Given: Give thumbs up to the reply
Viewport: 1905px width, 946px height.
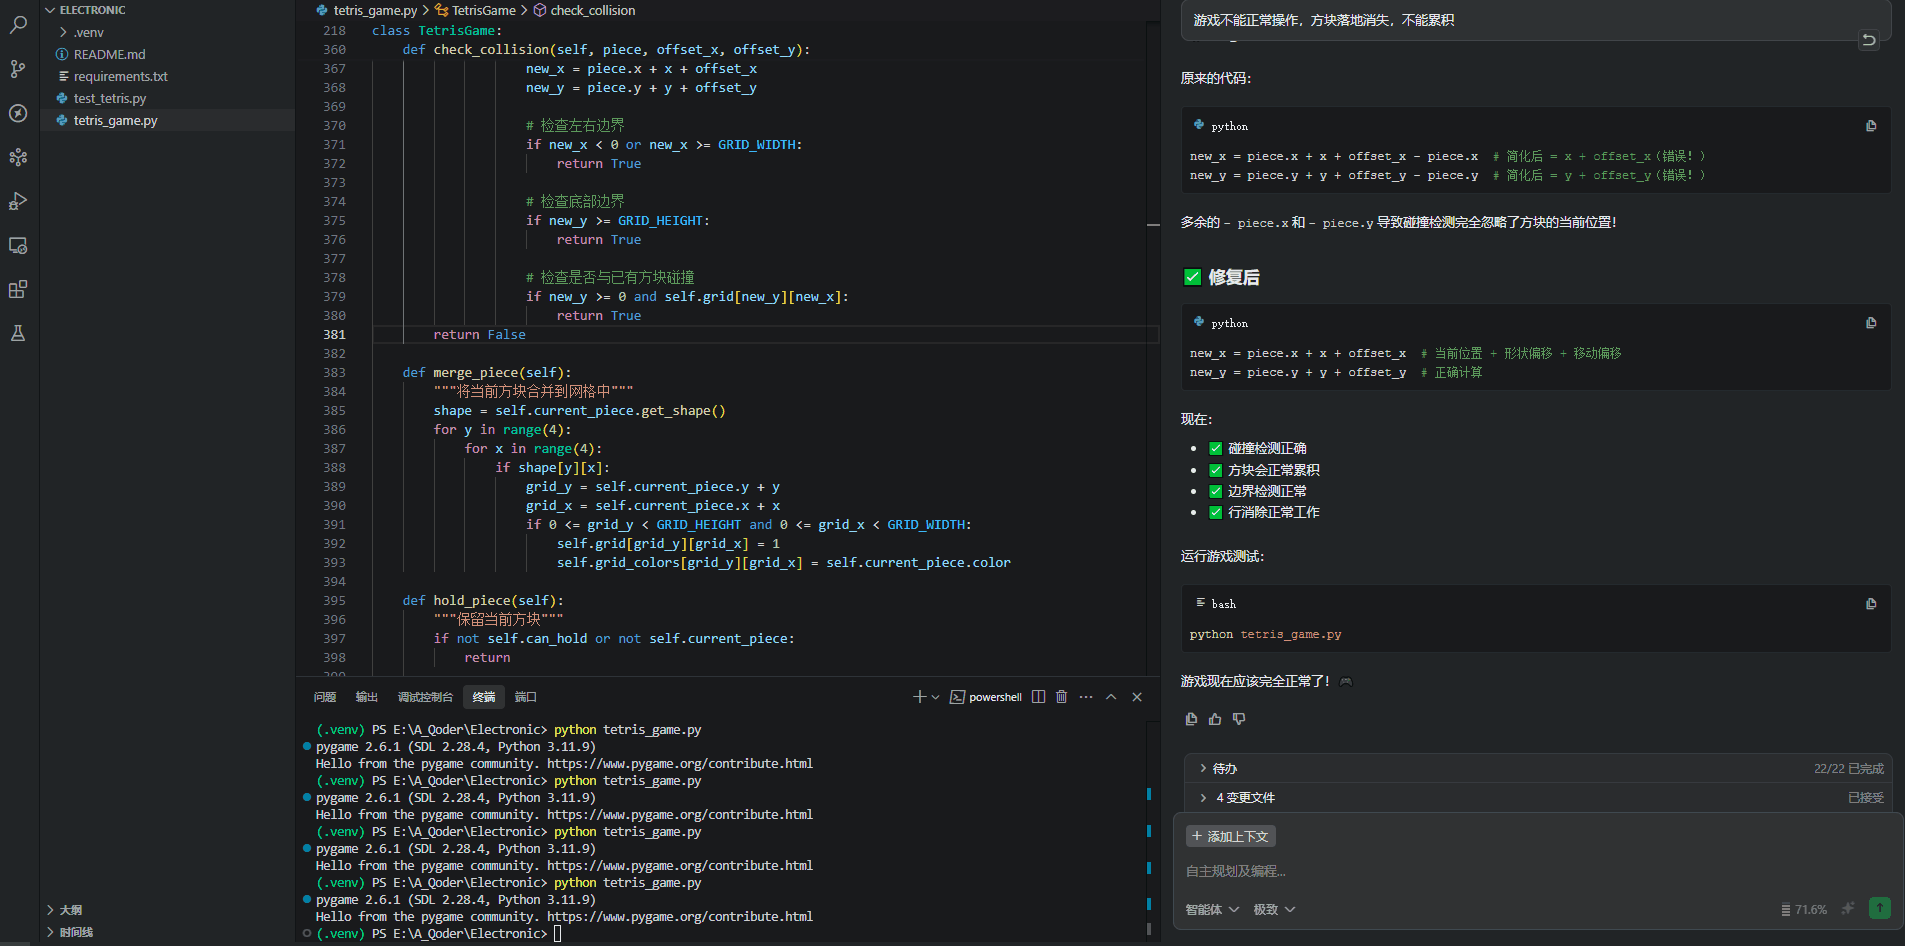Looking at the screenshot, I should pyautogui.click(x=1215, y=719).
